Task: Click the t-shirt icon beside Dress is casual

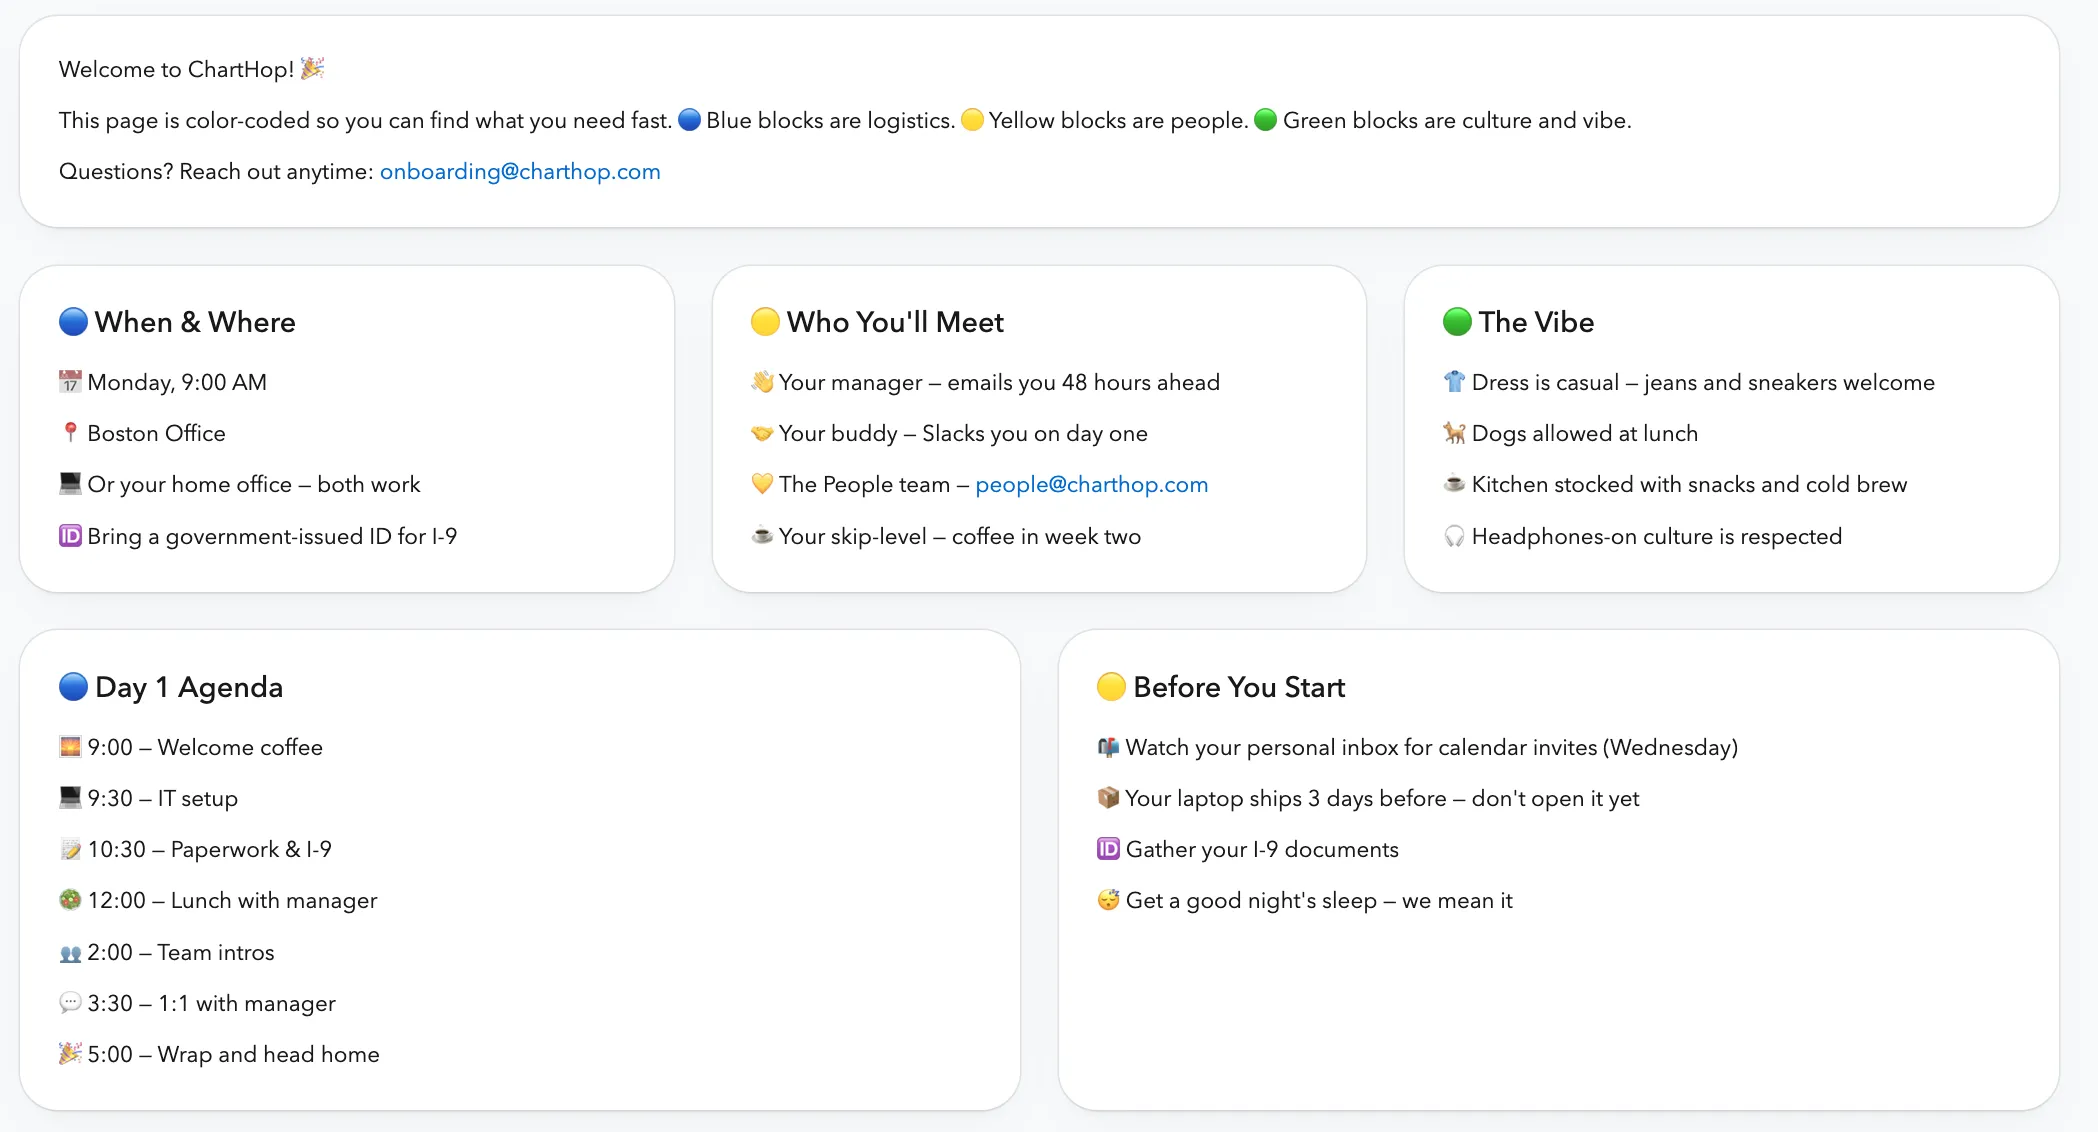Action: pos(1454,381)
